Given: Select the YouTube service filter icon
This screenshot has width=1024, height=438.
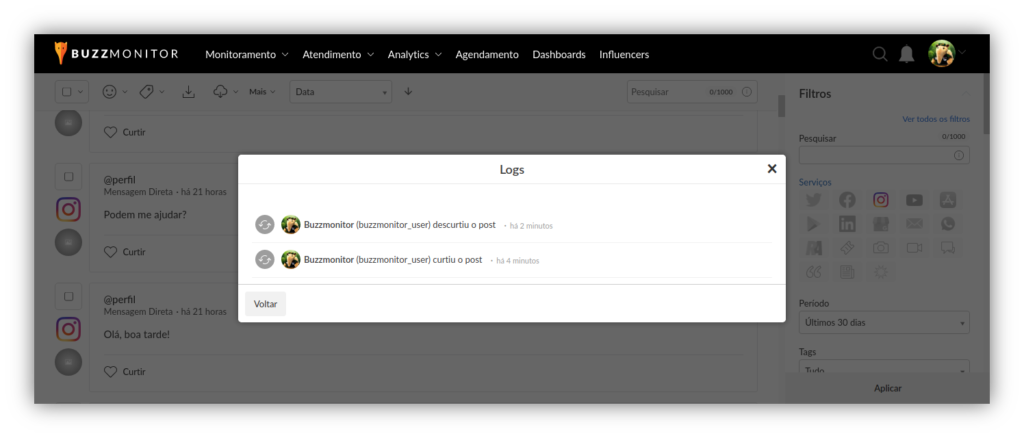Looking at the screenshot, I should [914, 200].
